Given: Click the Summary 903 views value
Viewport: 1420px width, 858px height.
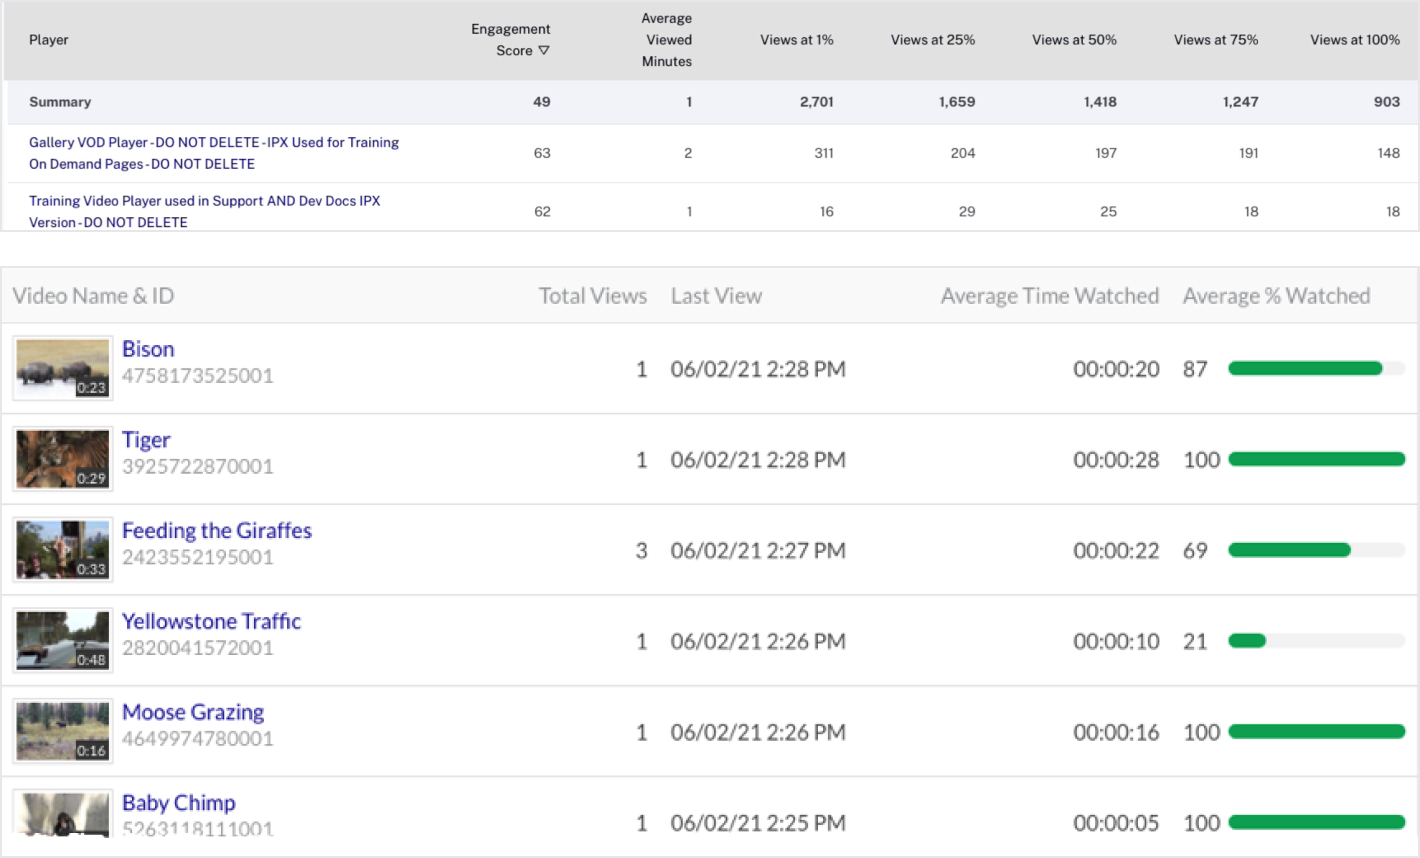Looking at the screenshot, I should [1387, 102].
